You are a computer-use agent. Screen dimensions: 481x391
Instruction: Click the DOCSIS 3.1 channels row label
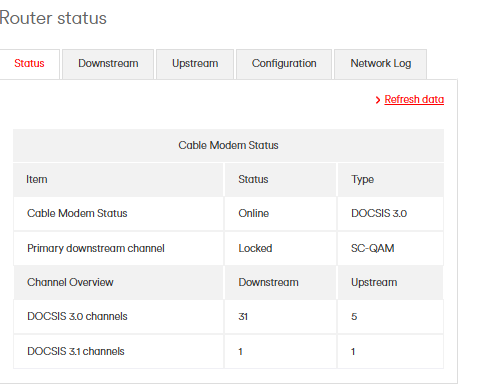pos(76,351)
